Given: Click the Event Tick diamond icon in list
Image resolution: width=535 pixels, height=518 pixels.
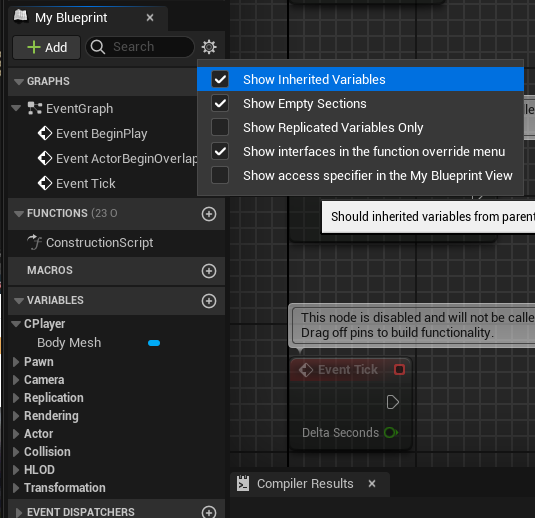Looking at the screenshot, I should point(45,183).
